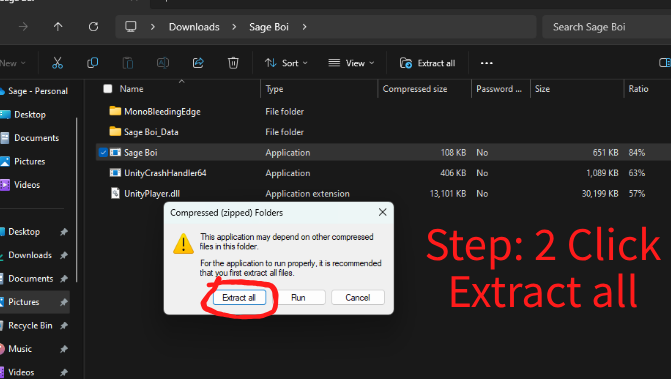Go up one folder level arrow
The image size is (671, 379).
(58, 27)
